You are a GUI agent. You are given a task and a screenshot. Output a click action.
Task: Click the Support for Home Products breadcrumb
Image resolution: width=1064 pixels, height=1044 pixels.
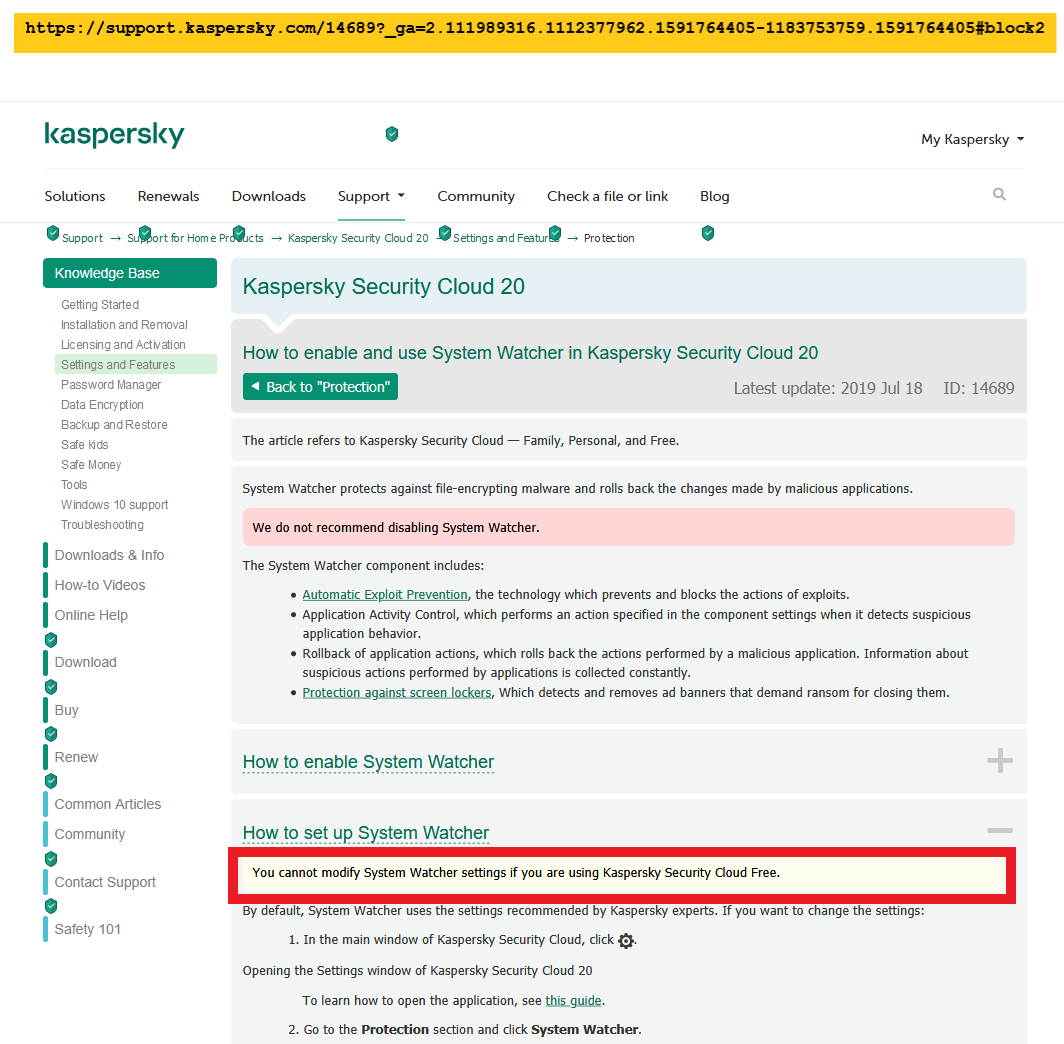(x=195, y=238)
